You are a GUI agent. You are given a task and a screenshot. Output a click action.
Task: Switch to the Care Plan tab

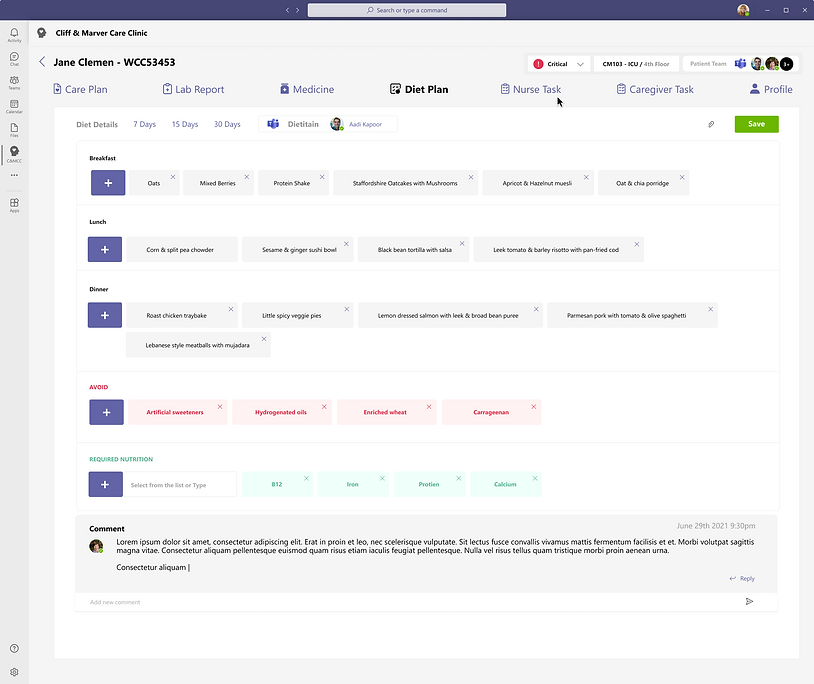click(x=80, y=89)
